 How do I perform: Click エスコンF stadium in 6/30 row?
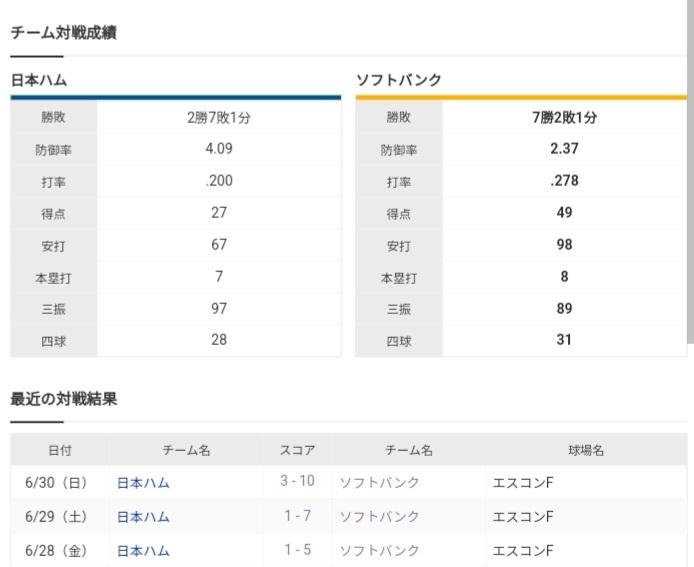pyautogui.click(x=523, y=482)
